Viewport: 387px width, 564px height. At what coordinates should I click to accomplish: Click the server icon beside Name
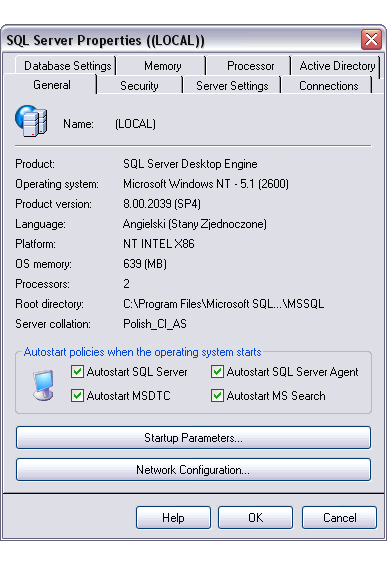[x=31, y=121]
